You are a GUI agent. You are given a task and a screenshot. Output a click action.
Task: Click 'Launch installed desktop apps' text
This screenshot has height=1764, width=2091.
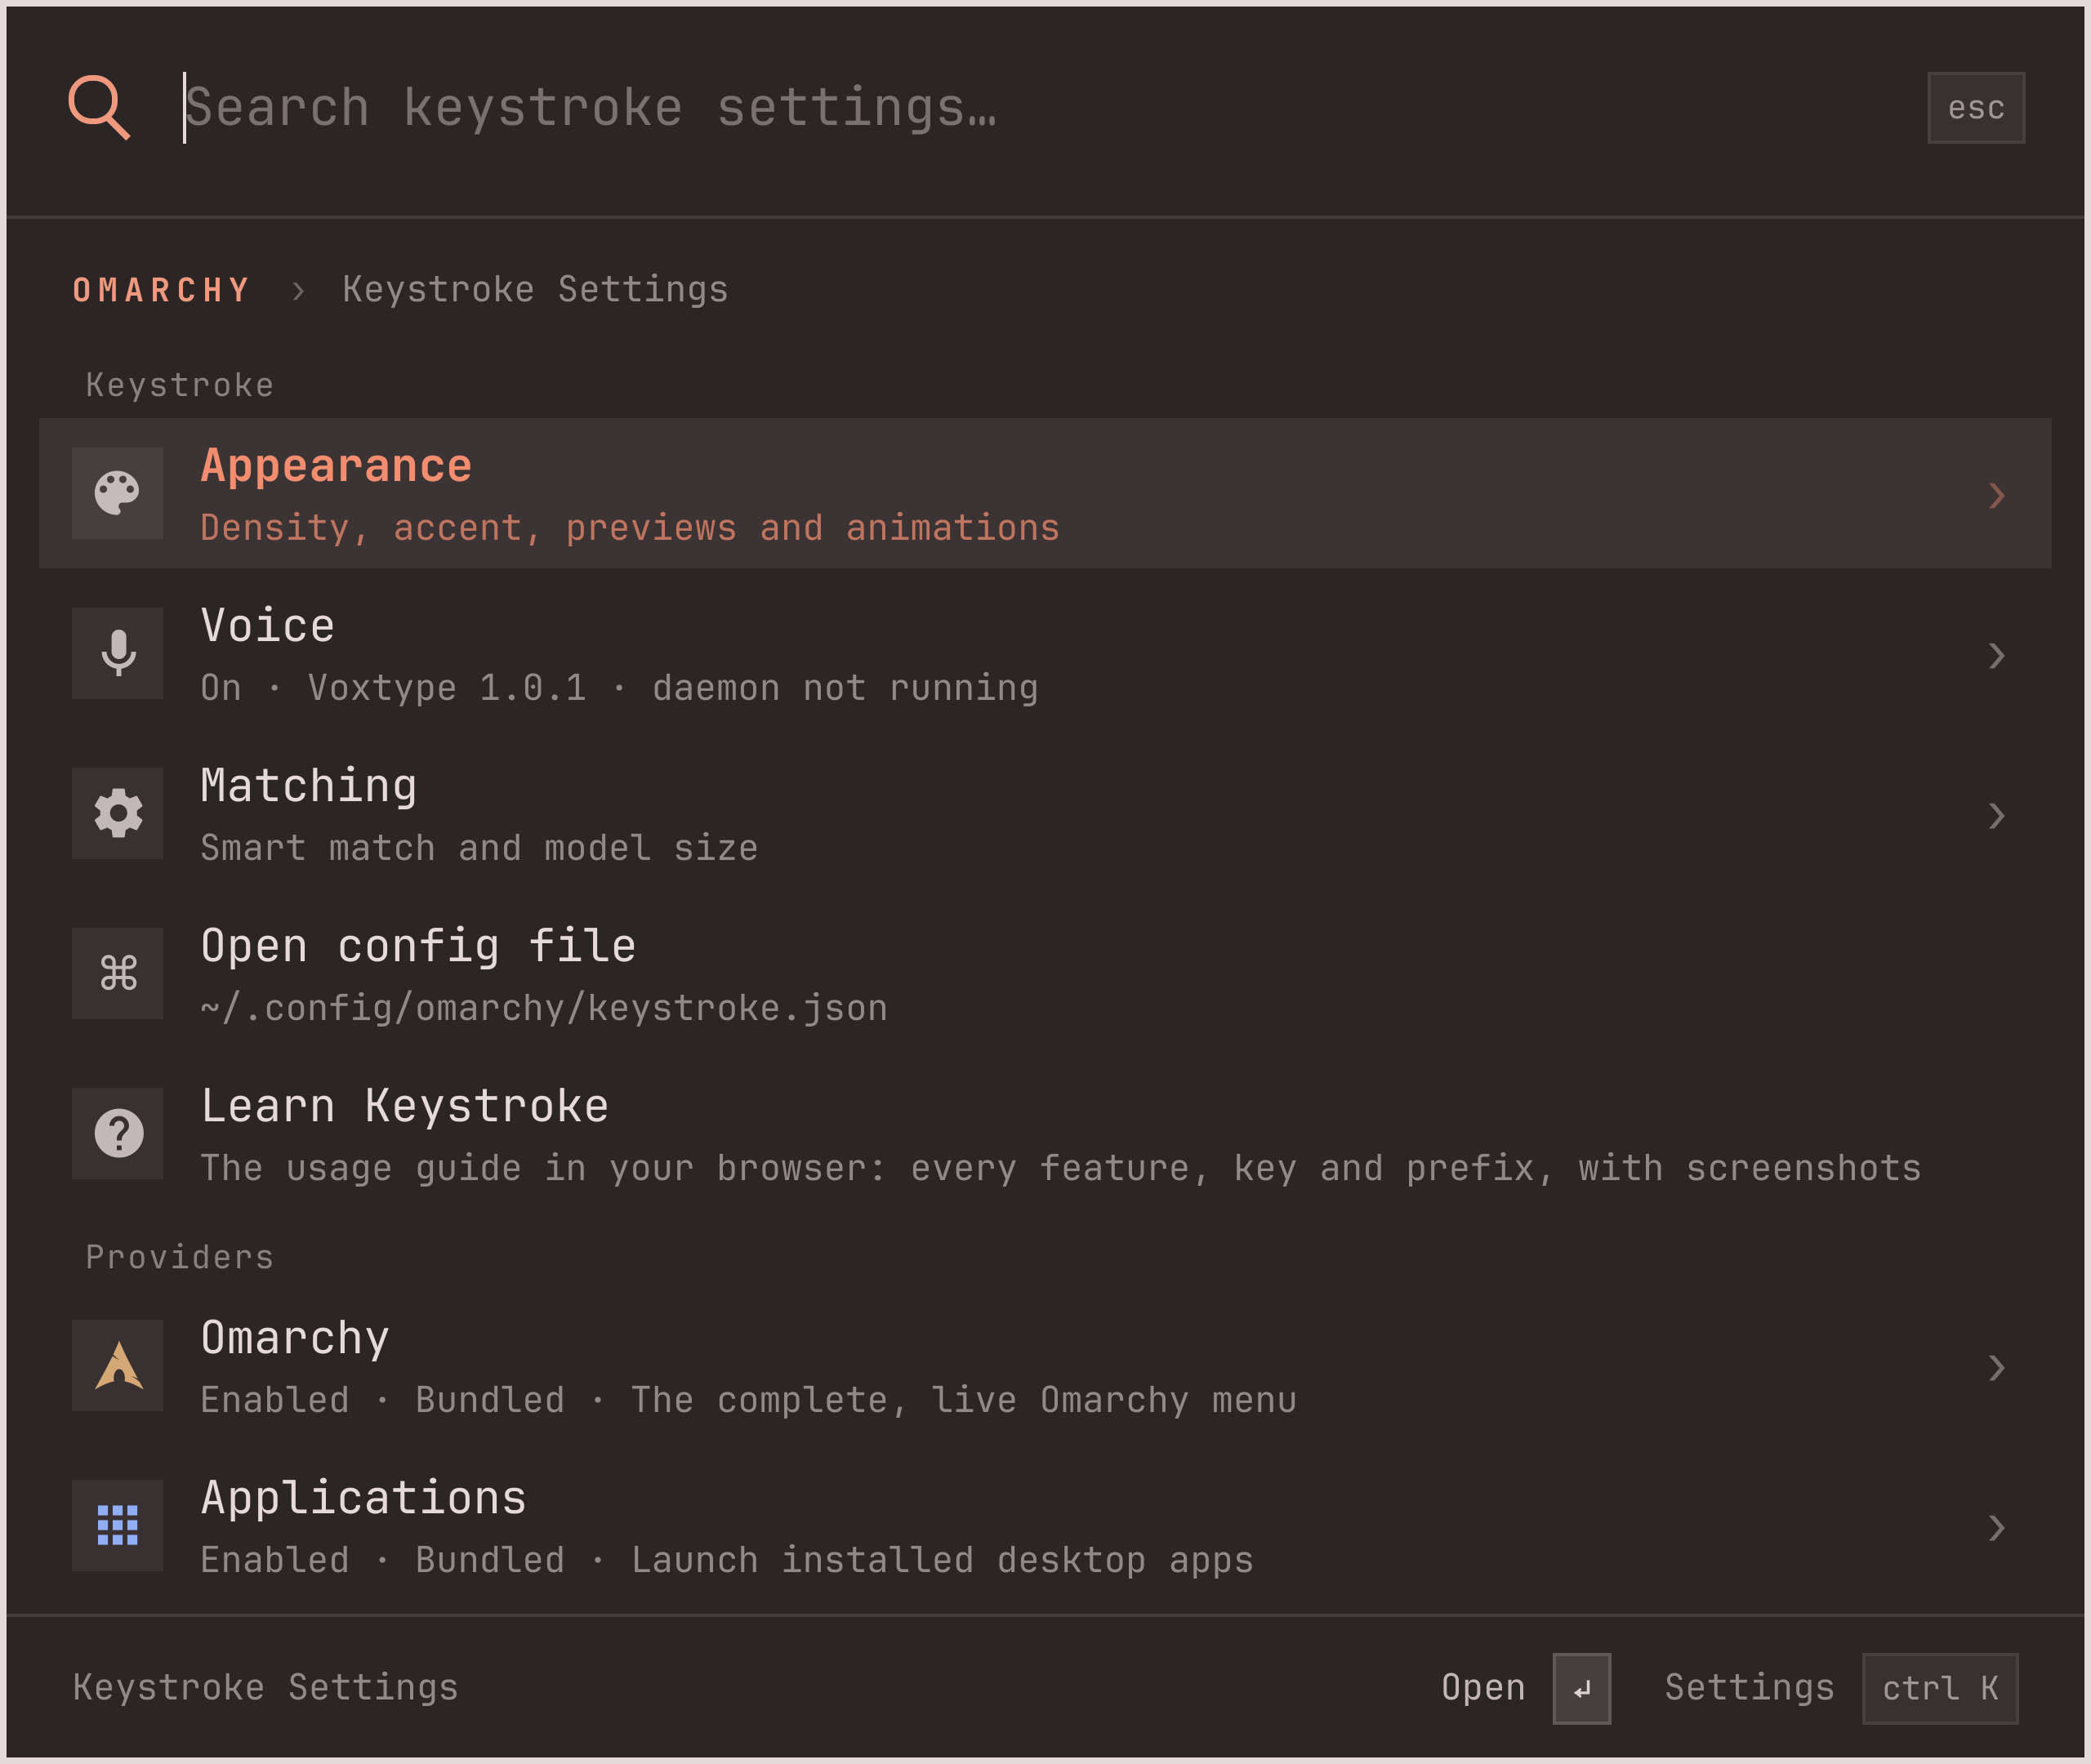(x=942, y=1560)
